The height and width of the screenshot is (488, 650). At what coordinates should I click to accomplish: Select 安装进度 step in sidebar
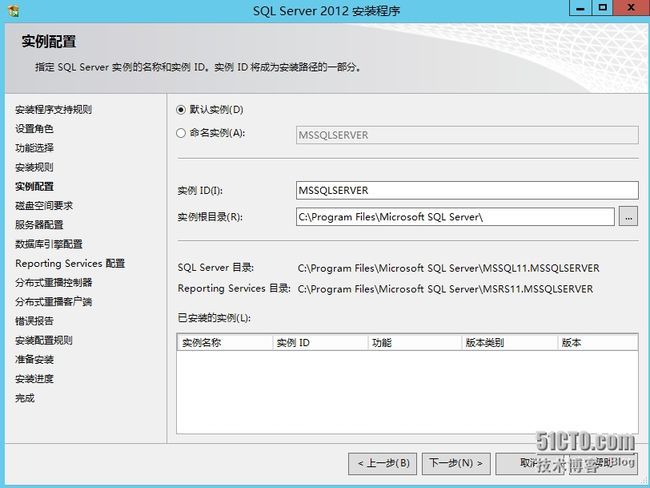pos(34,379)
